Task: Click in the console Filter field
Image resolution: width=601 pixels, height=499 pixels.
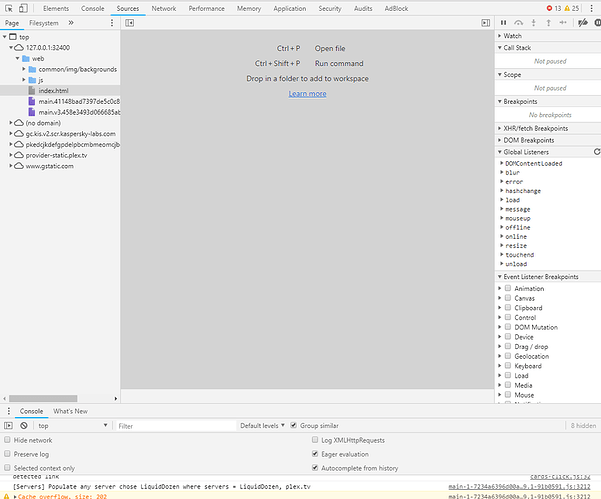Action: pyautogui.click(x=176, y=426)
